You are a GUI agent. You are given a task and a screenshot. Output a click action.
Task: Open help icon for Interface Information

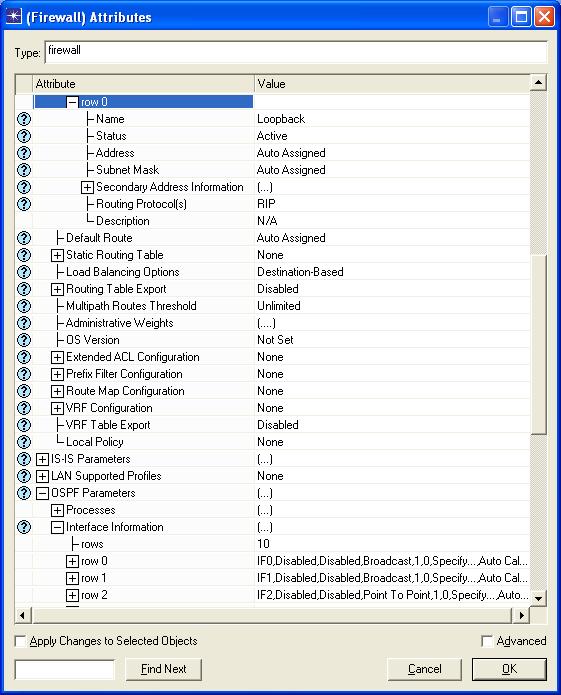24,527
